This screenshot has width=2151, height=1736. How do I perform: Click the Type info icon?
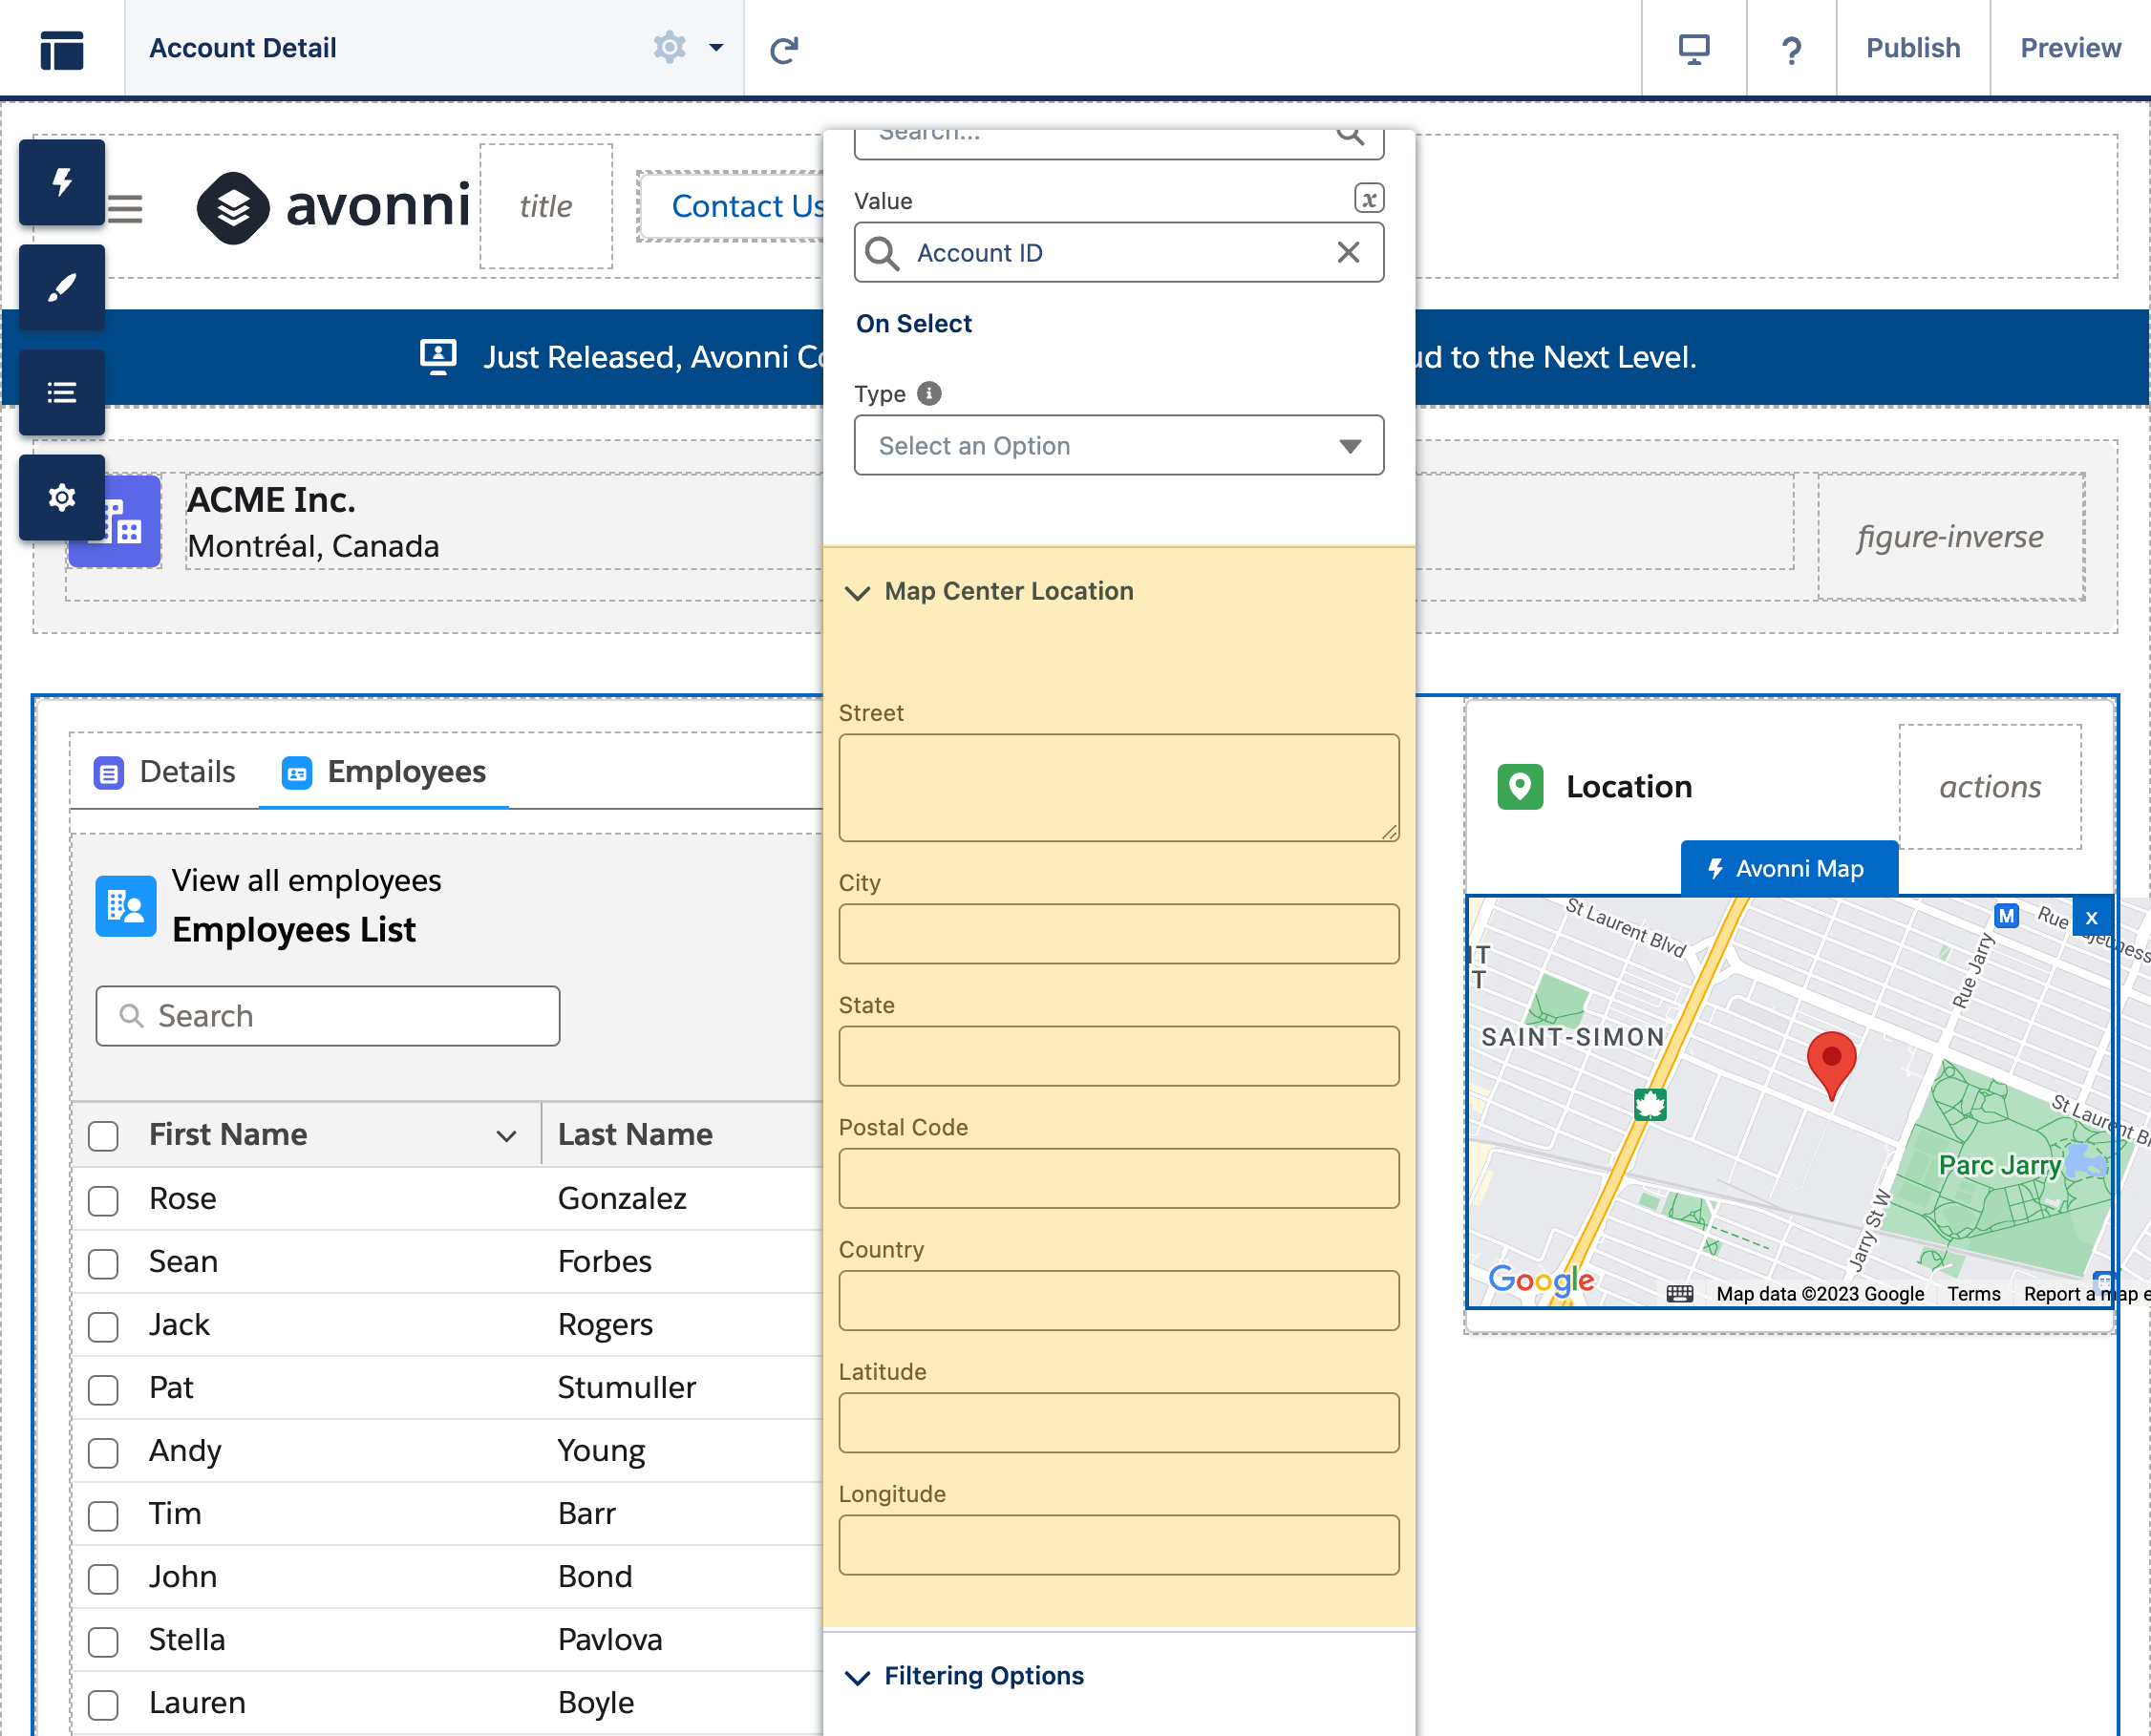pos(929,394)
